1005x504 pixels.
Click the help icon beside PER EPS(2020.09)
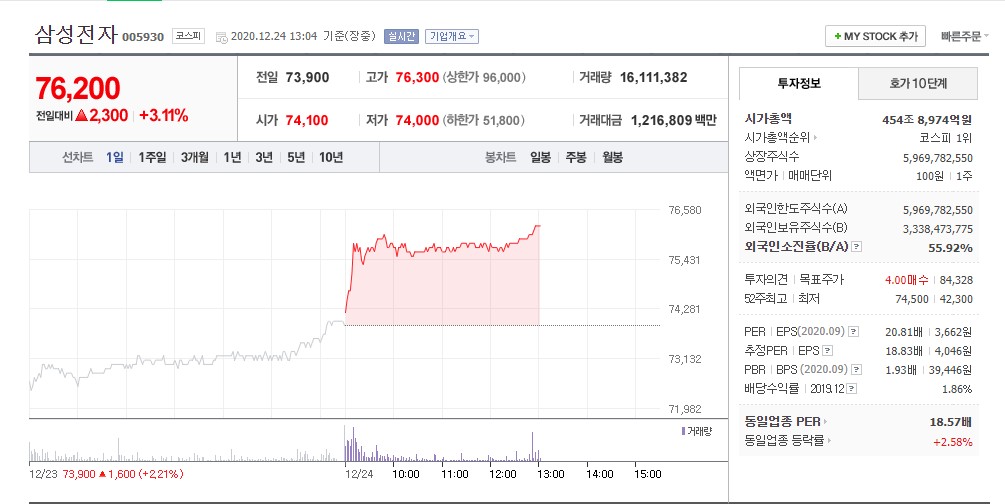853,332
